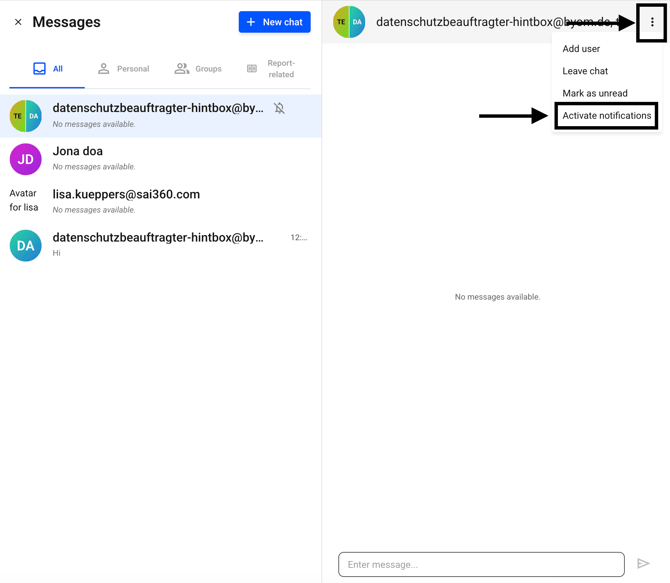Click the TE DA avatar in chat header
Image resolution: width=670 pixels, height=583 pixels.
pyautogui.click(x=349, y=22)
